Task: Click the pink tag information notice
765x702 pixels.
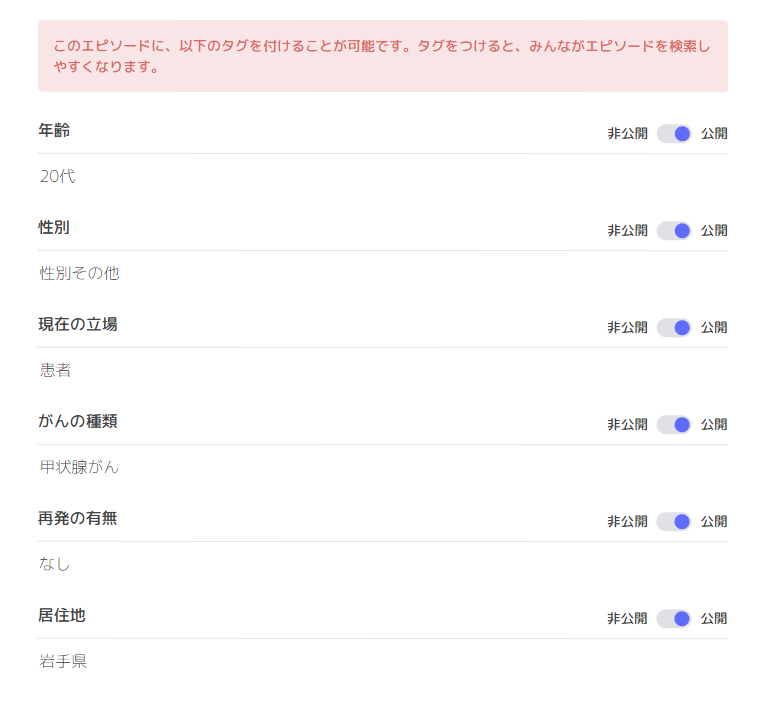Action: coord(382,56)
